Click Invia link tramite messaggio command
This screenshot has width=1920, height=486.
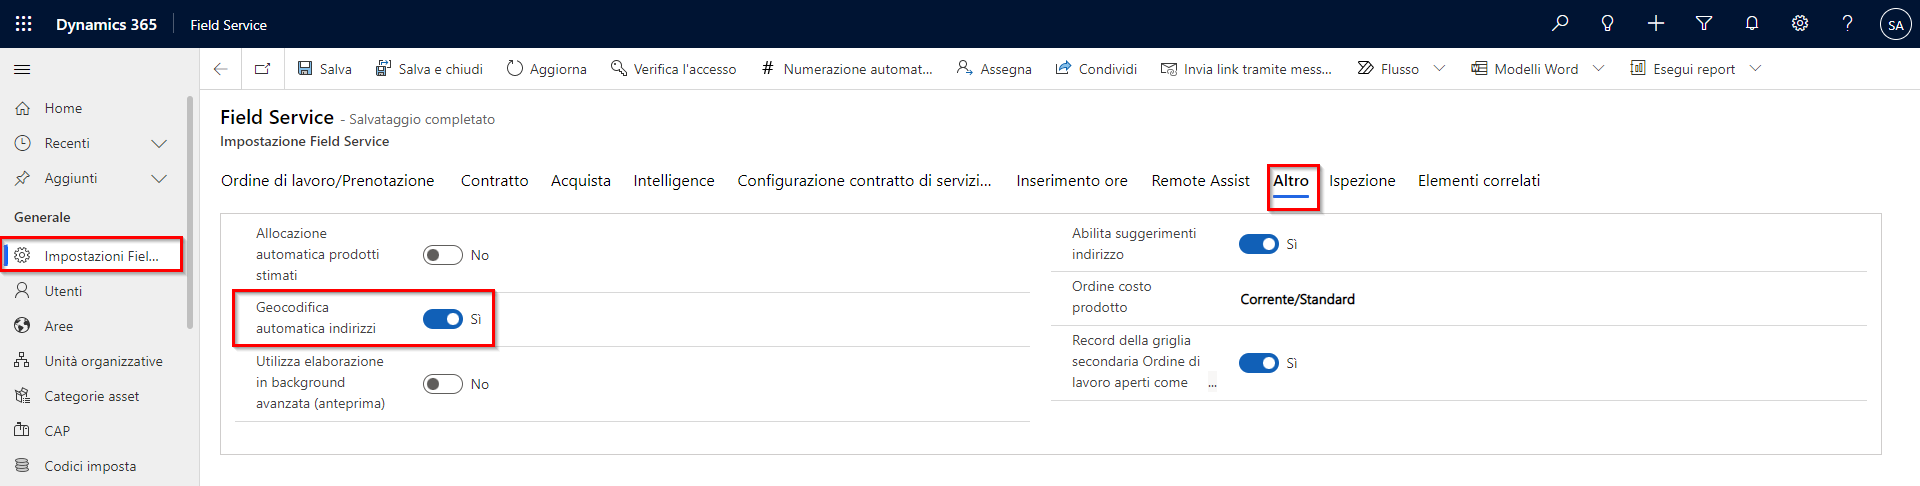pyautogui.click(x=1246, y=69)
